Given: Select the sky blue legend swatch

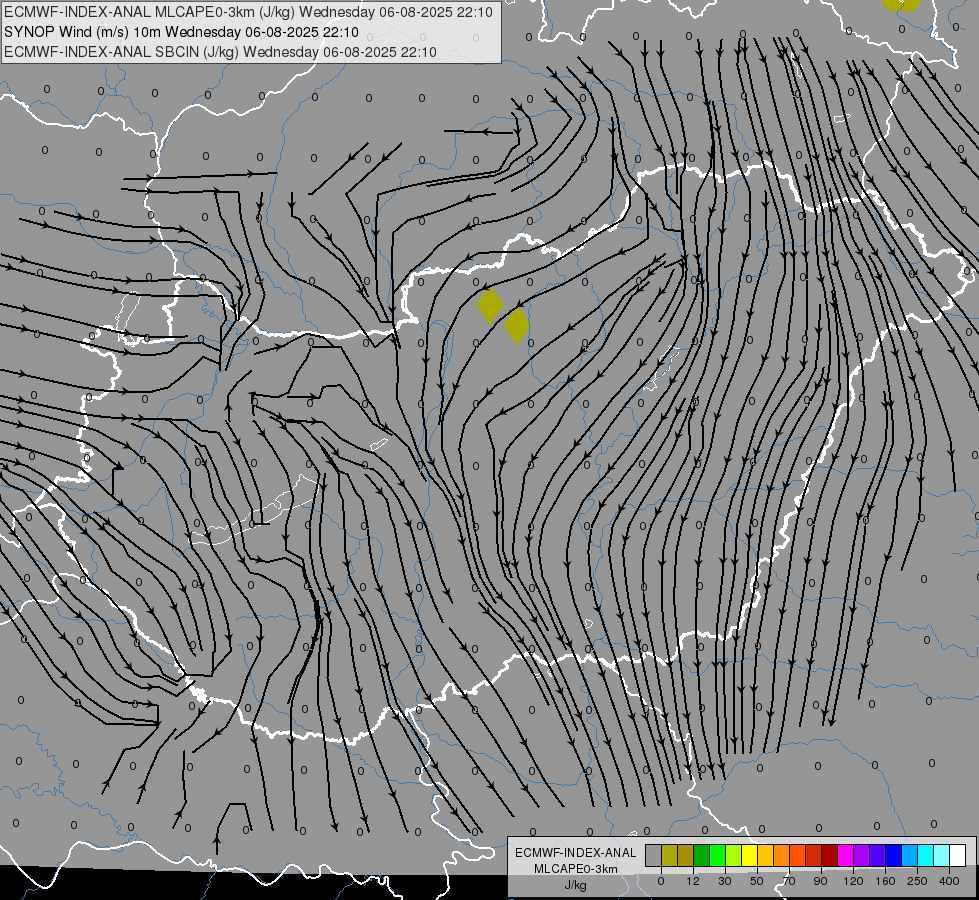Looking at the screenshot, I should (910, 855).
